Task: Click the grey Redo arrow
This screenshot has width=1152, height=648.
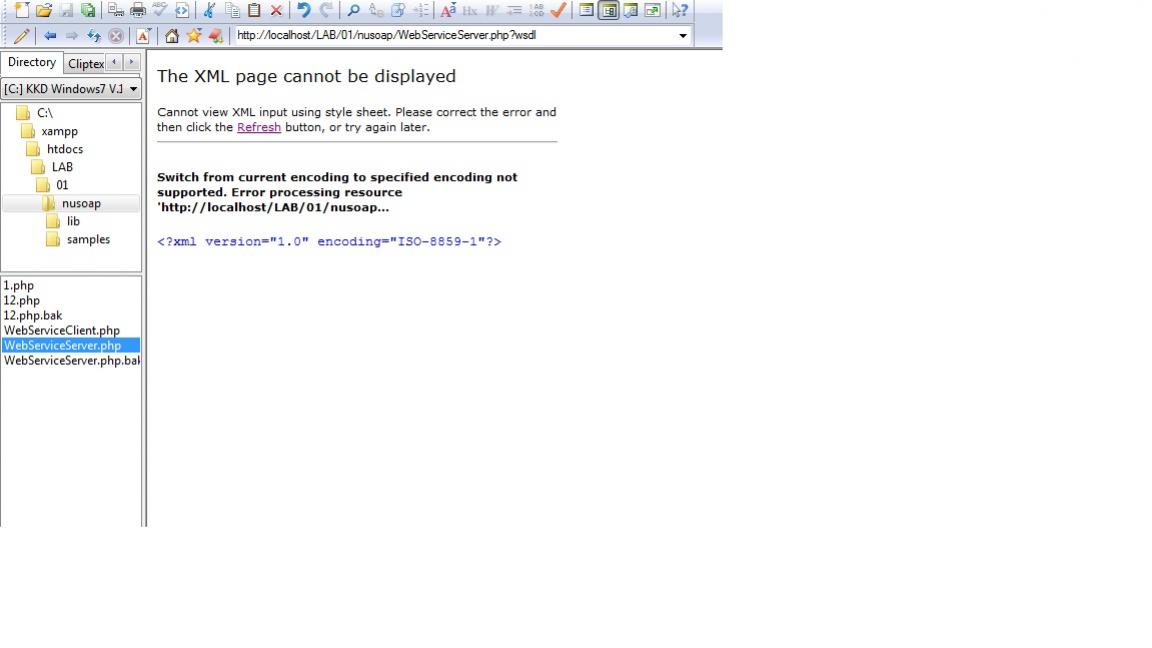Action: click(326, 10)
